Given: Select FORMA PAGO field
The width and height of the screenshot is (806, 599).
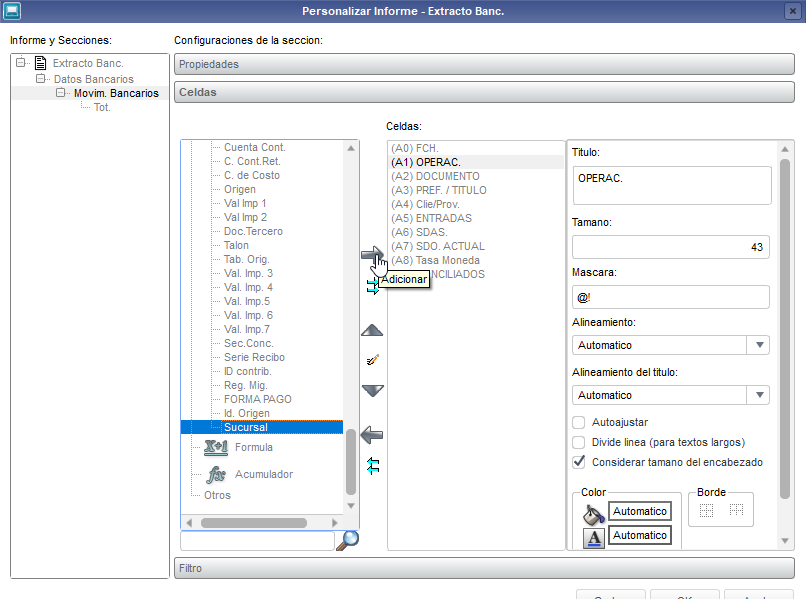Looking at the screenshot, I should click(258, 399).
